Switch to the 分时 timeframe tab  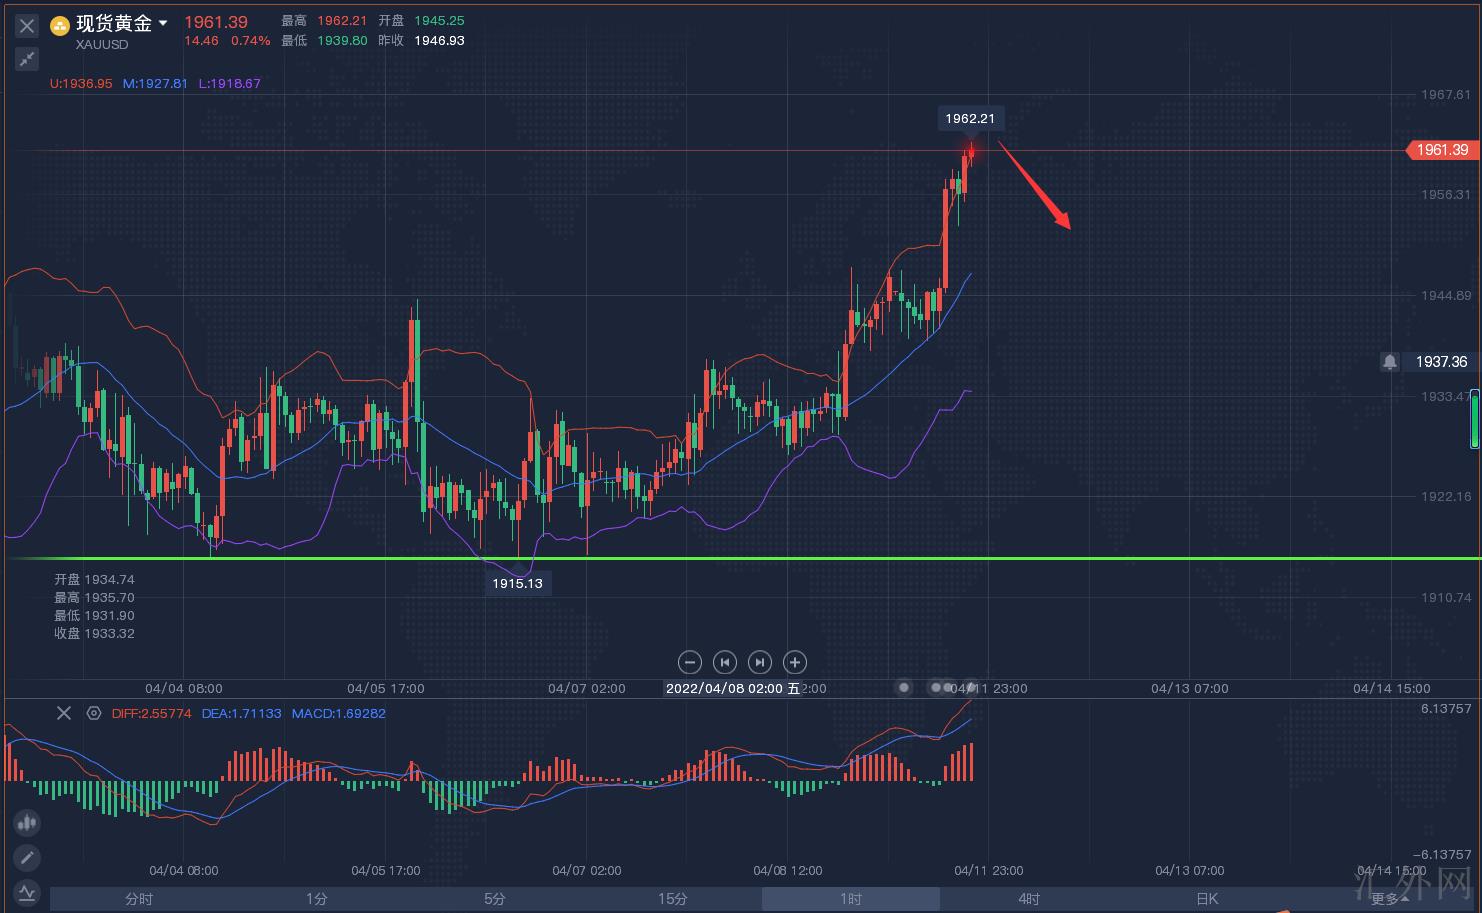(139, 899)
